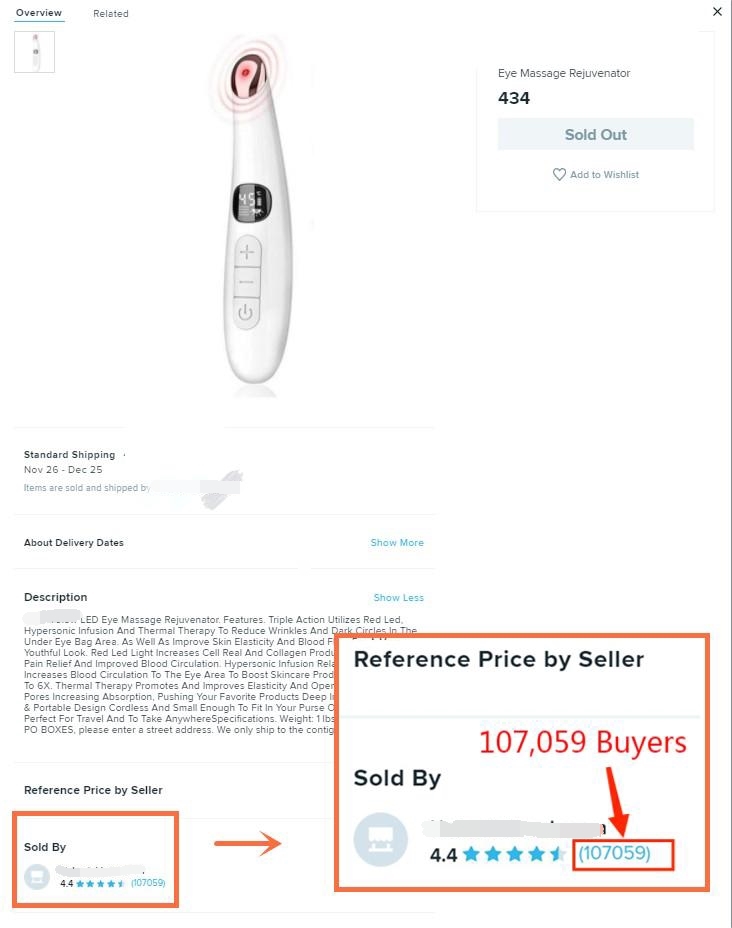732x928 pixels.
Task: Click the enlarged (107059) review count
Action: 614,853
